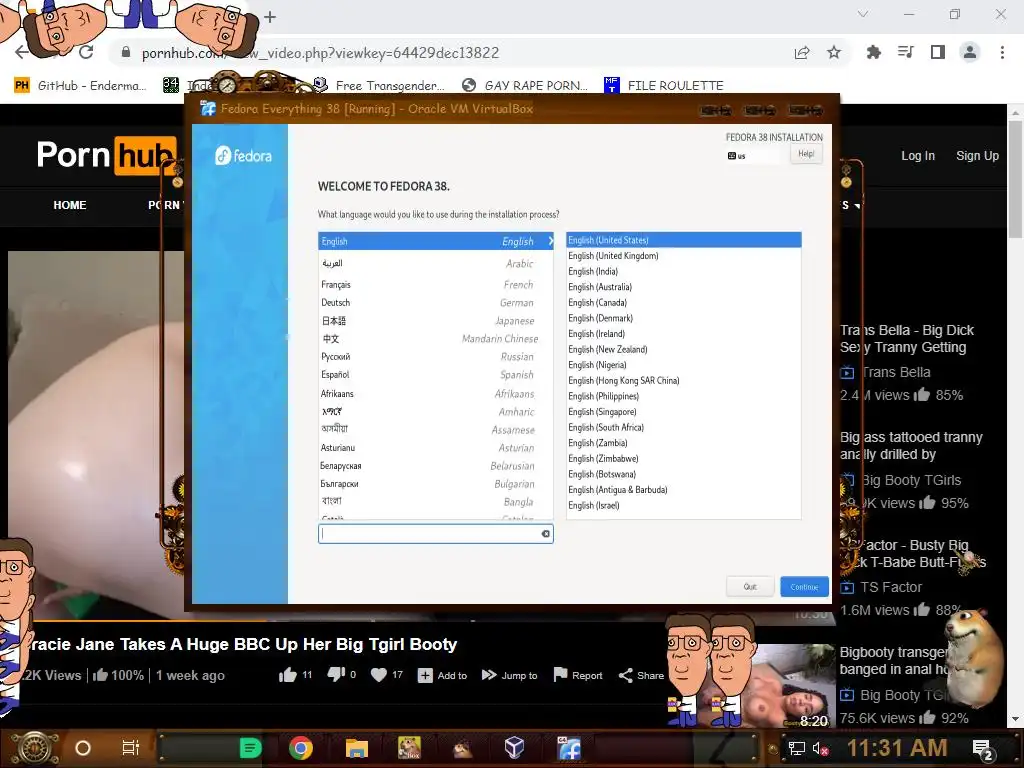This screenshot has width=1024, height=768.
Task: Select Français in the language list
Action: [436, 285]
